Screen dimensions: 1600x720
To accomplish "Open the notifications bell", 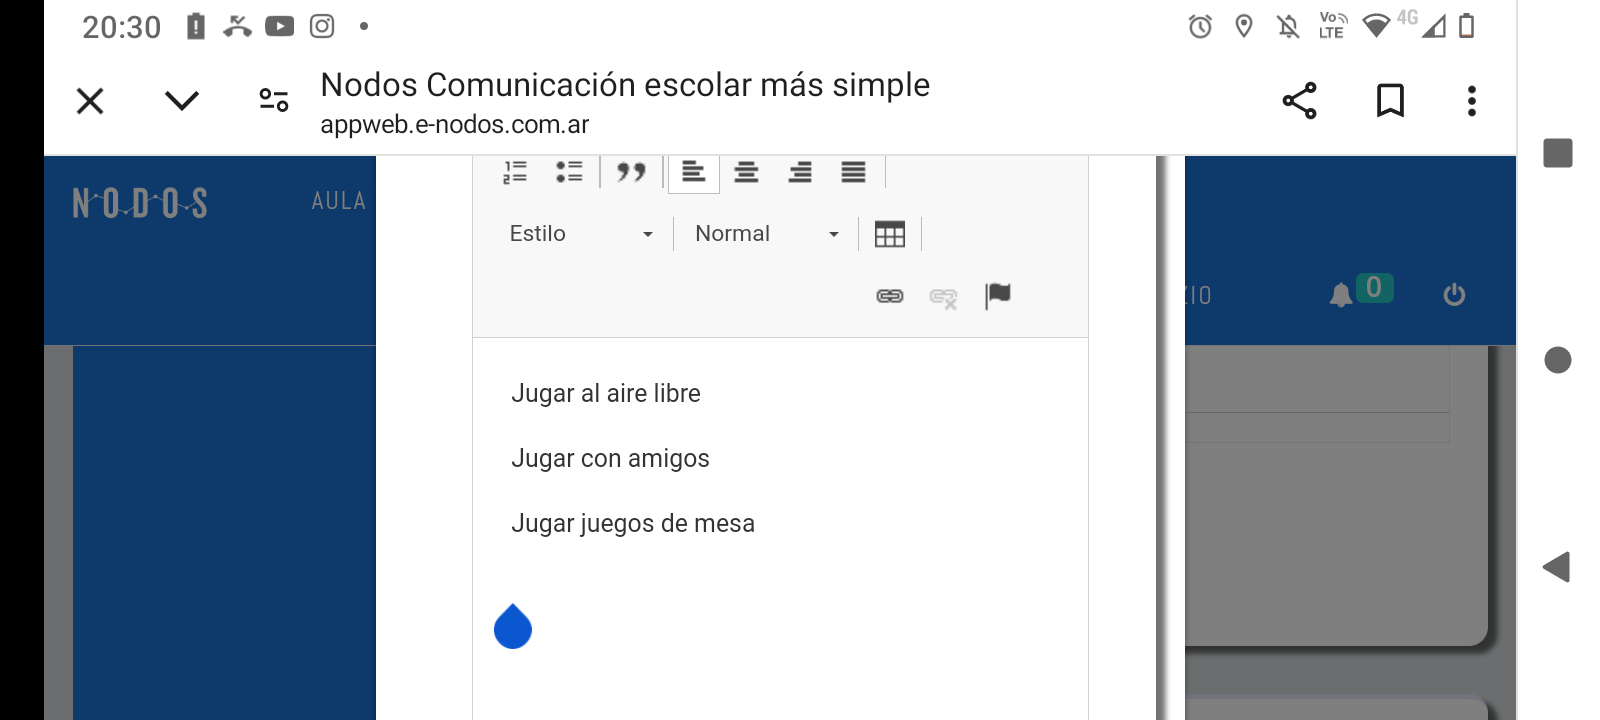I will pos(1341,295).
